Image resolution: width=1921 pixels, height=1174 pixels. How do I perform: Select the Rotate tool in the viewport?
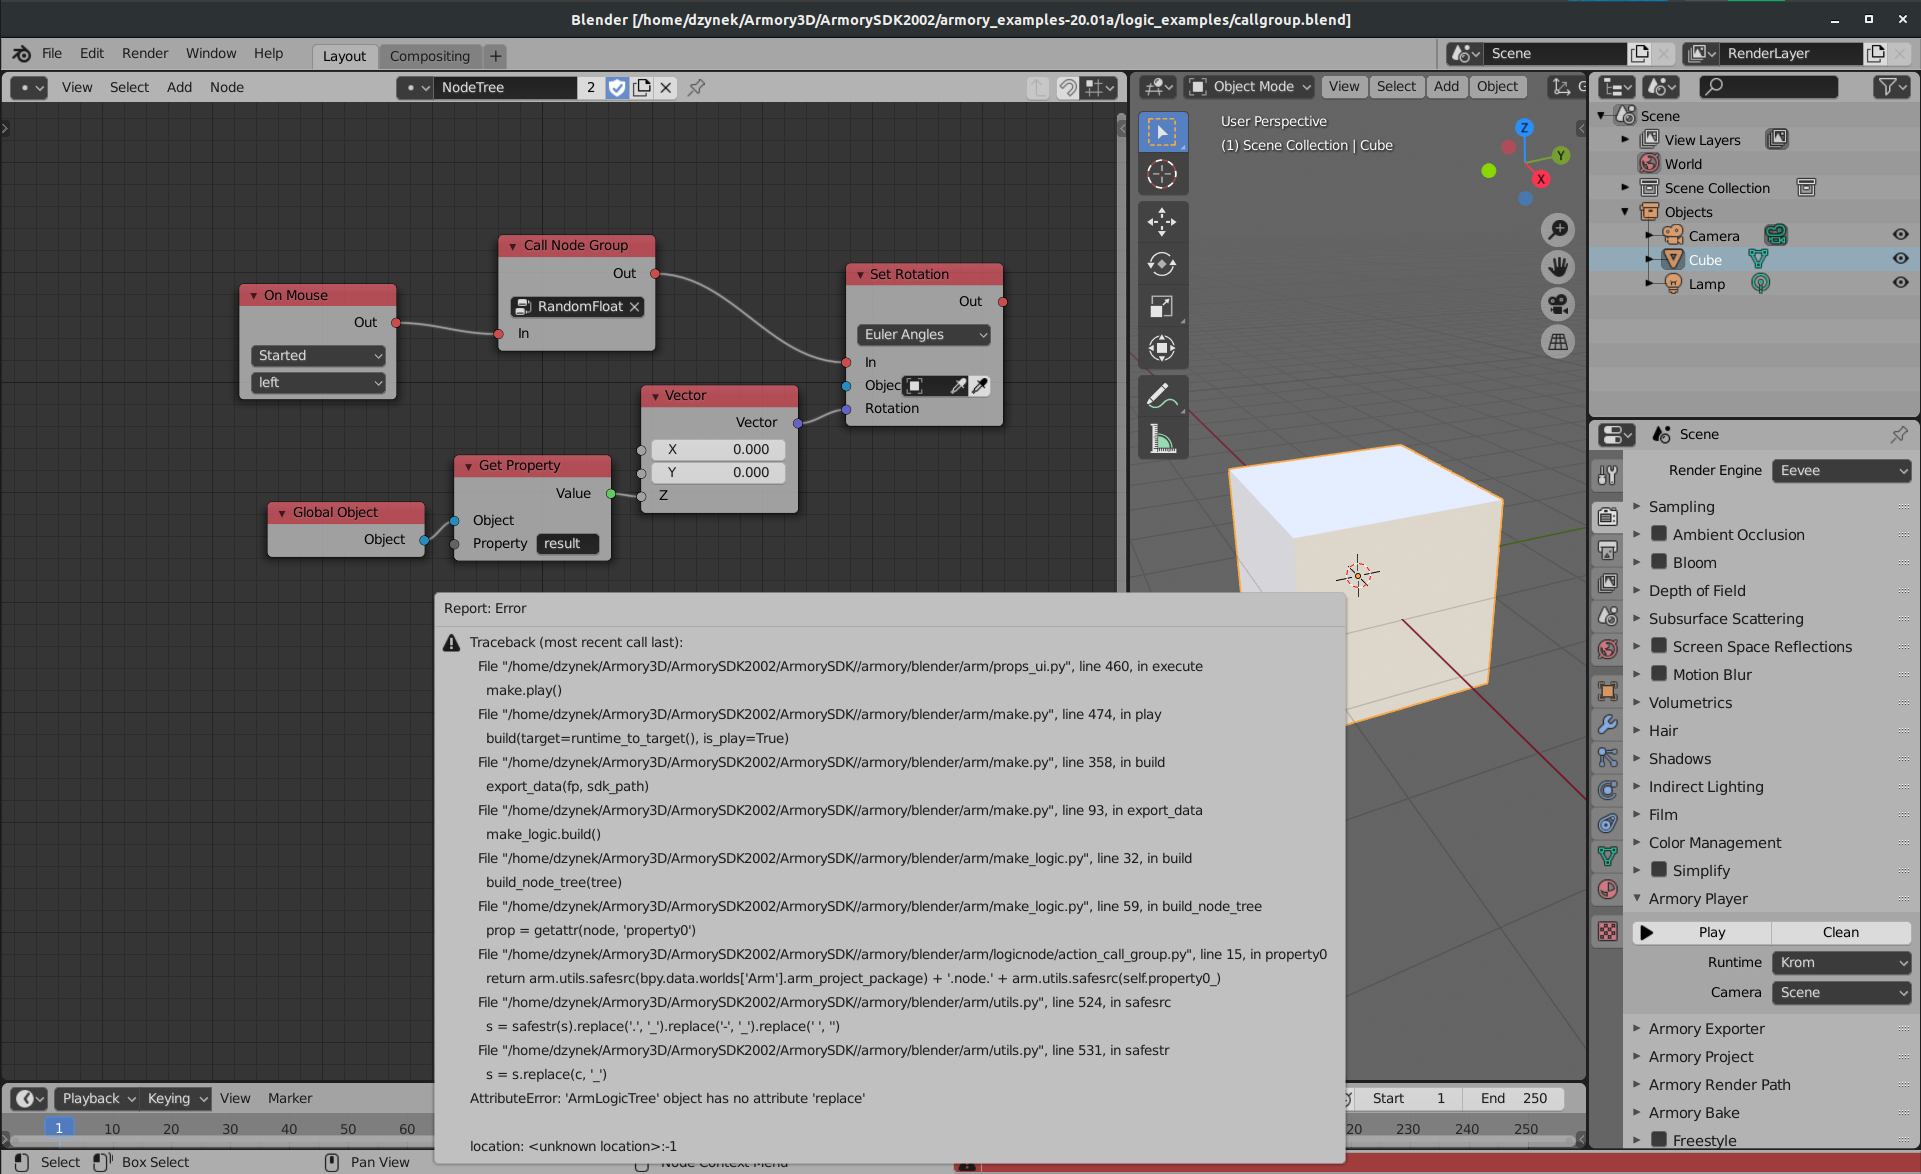click(x=1163, y=264)
